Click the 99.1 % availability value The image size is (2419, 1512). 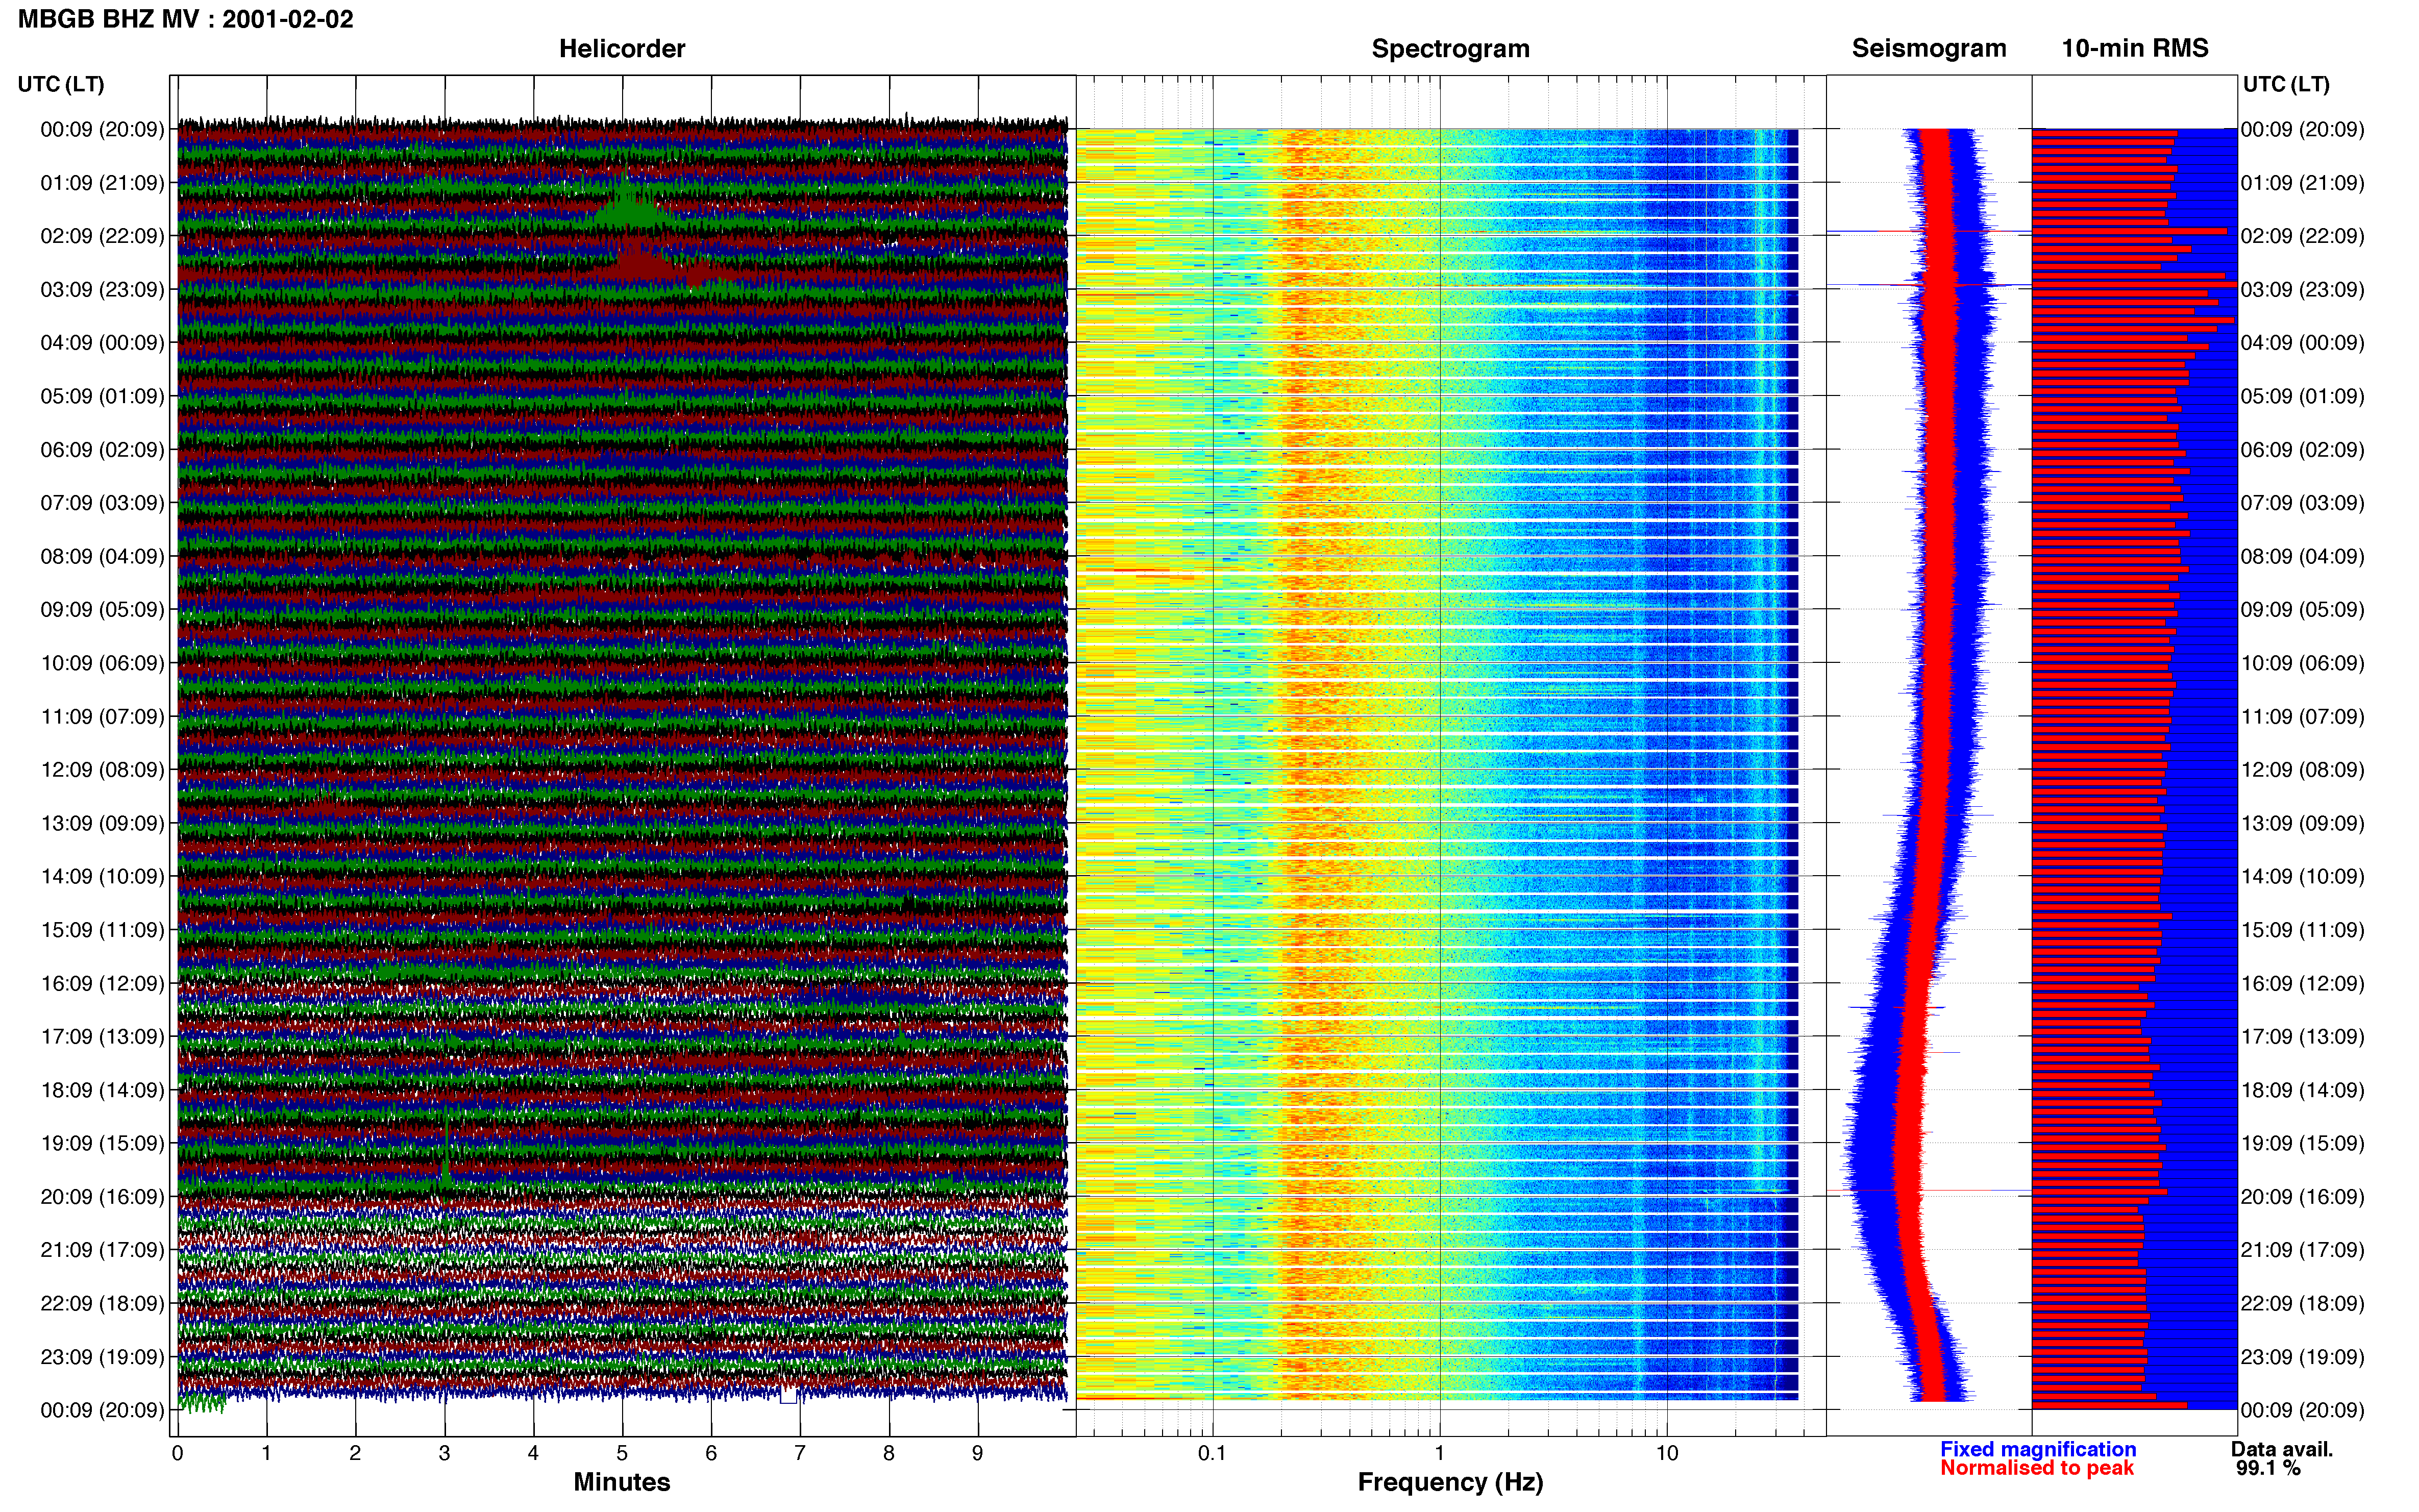(x=2268, y=1468)
